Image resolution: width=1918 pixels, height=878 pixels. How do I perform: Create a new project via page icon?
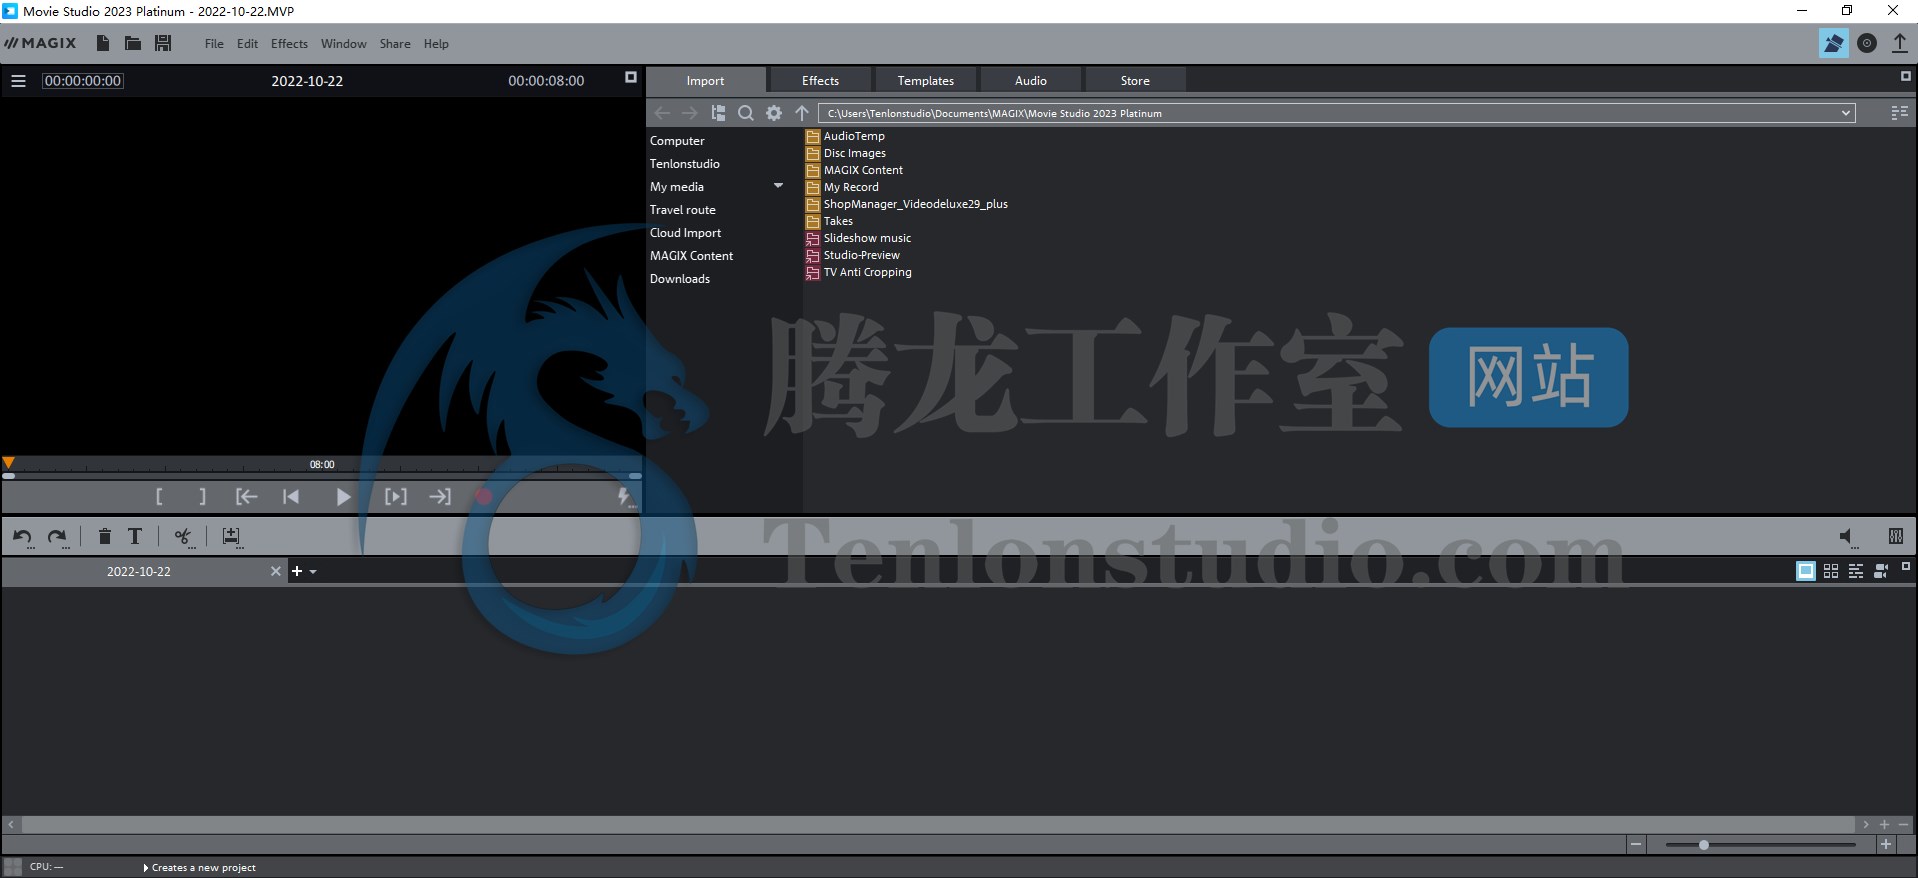tap(102, 43)
